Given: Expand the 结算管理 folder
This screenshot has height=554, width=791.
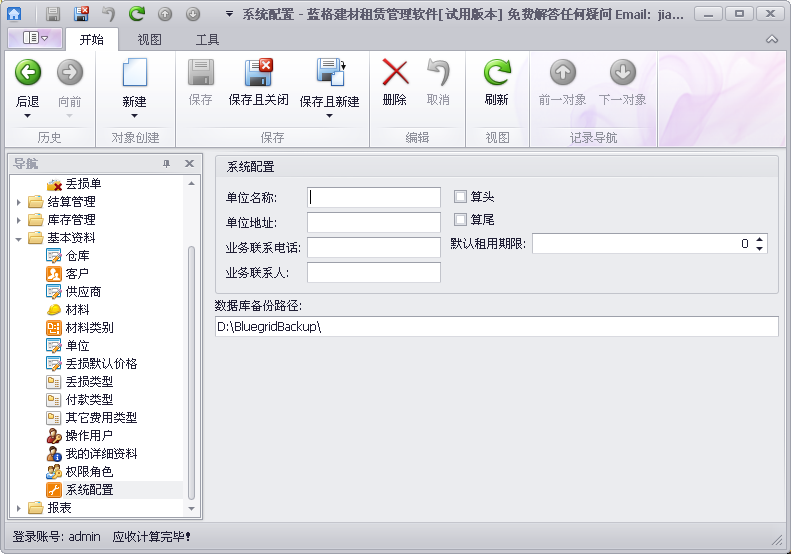Looking at the screenshot, I should point(18,202).
